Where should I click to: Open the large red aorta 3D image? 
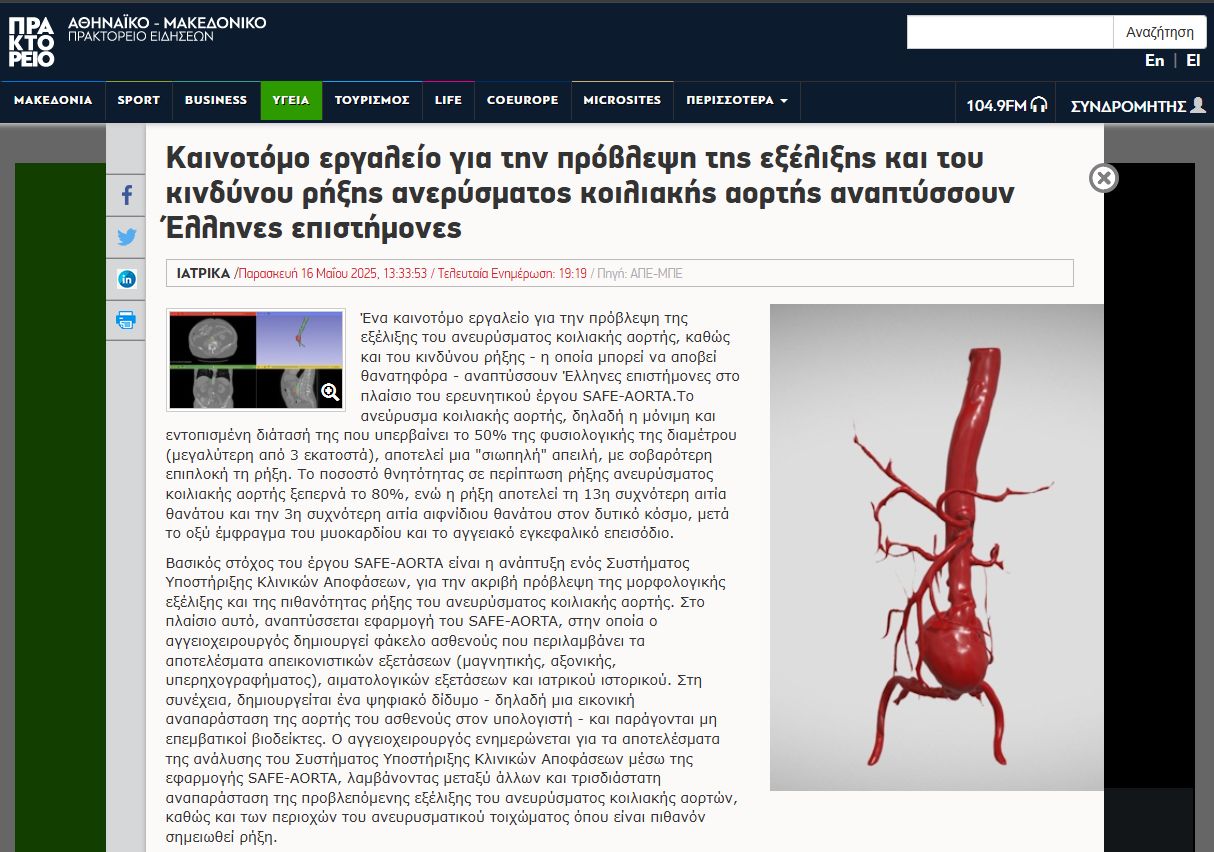coord(937,547)
